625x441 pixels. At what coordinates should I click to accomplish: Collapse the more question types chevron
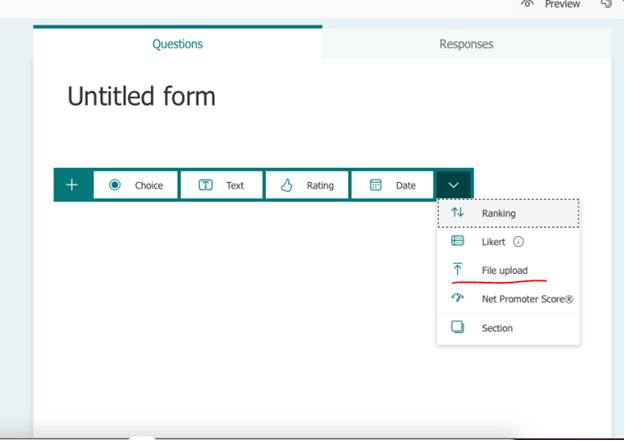click(454, 185)
